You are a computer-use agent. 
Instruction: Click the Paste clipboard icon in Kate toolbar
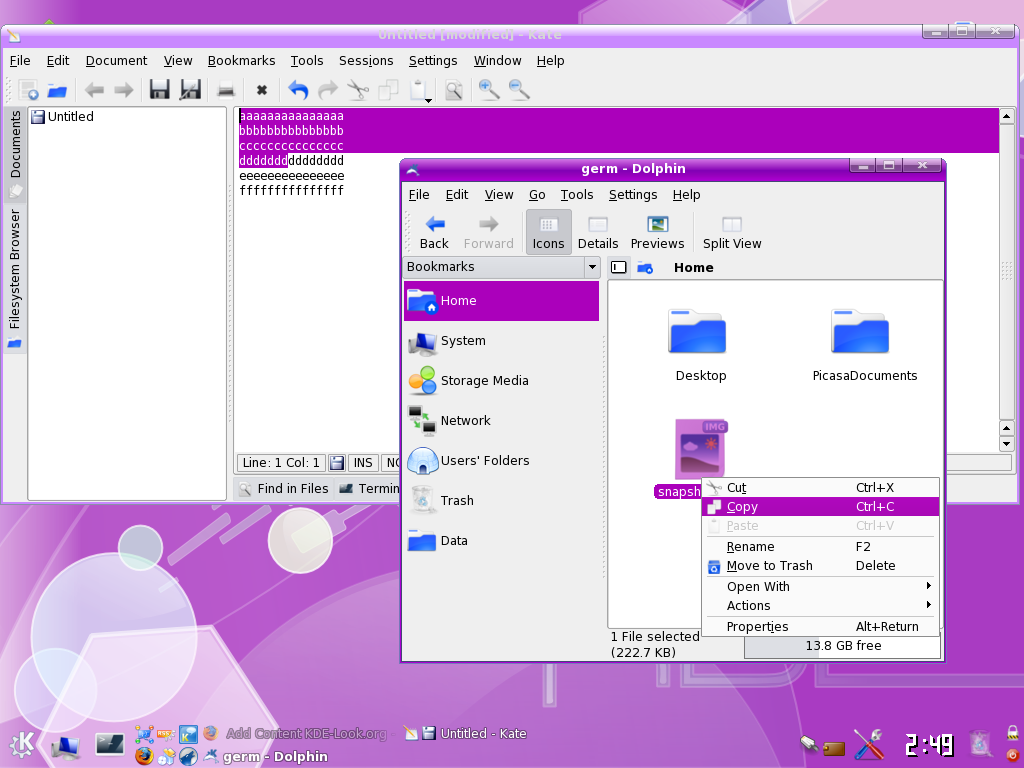coord(419,89)
